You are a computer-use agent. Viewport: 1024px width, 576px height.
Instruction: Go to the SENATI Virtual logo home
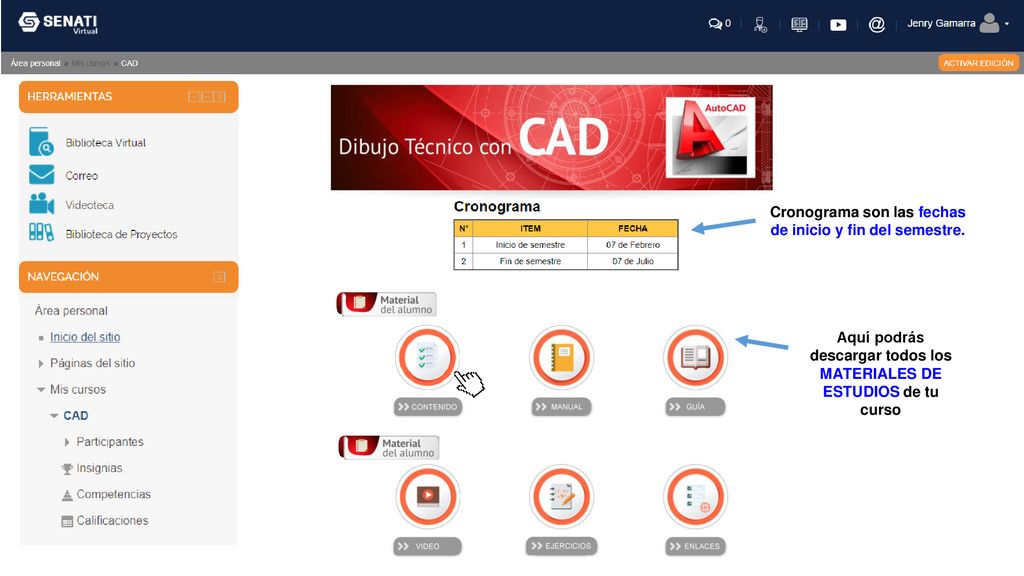tap(58, 23)
